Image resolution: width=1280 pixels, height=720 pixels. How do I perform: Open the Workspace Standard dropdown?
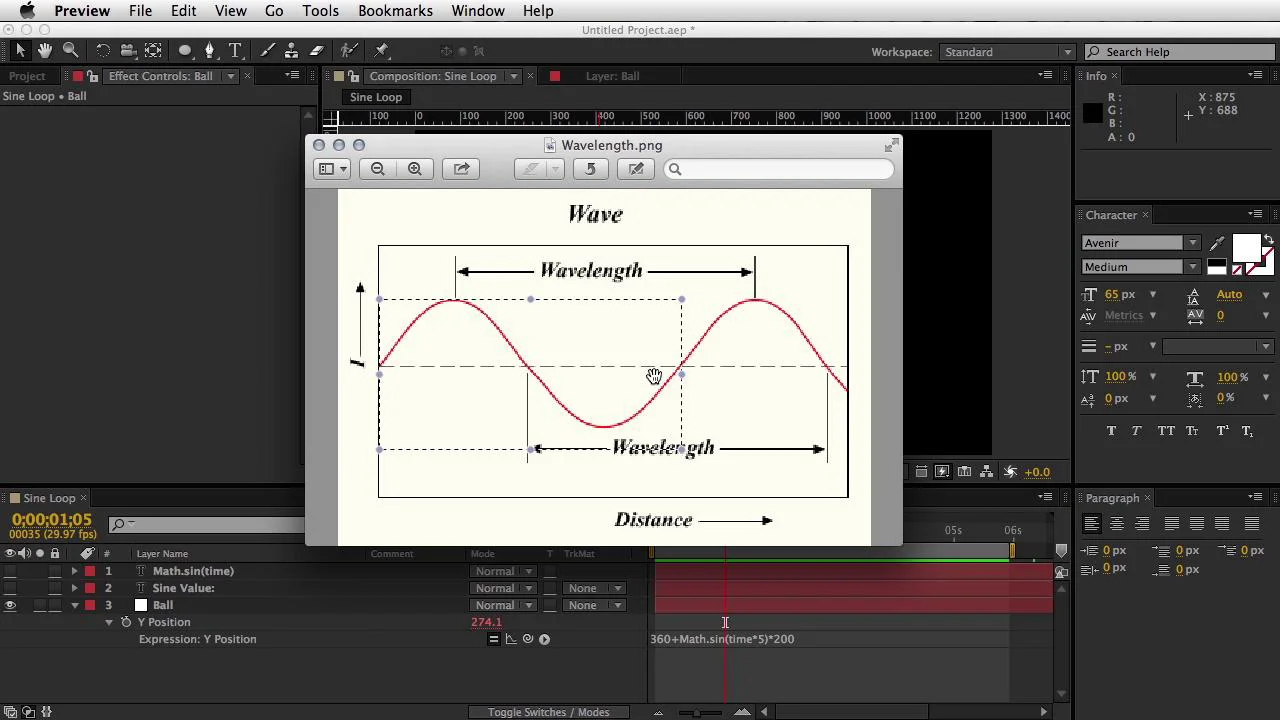(x=1008, y=52)
